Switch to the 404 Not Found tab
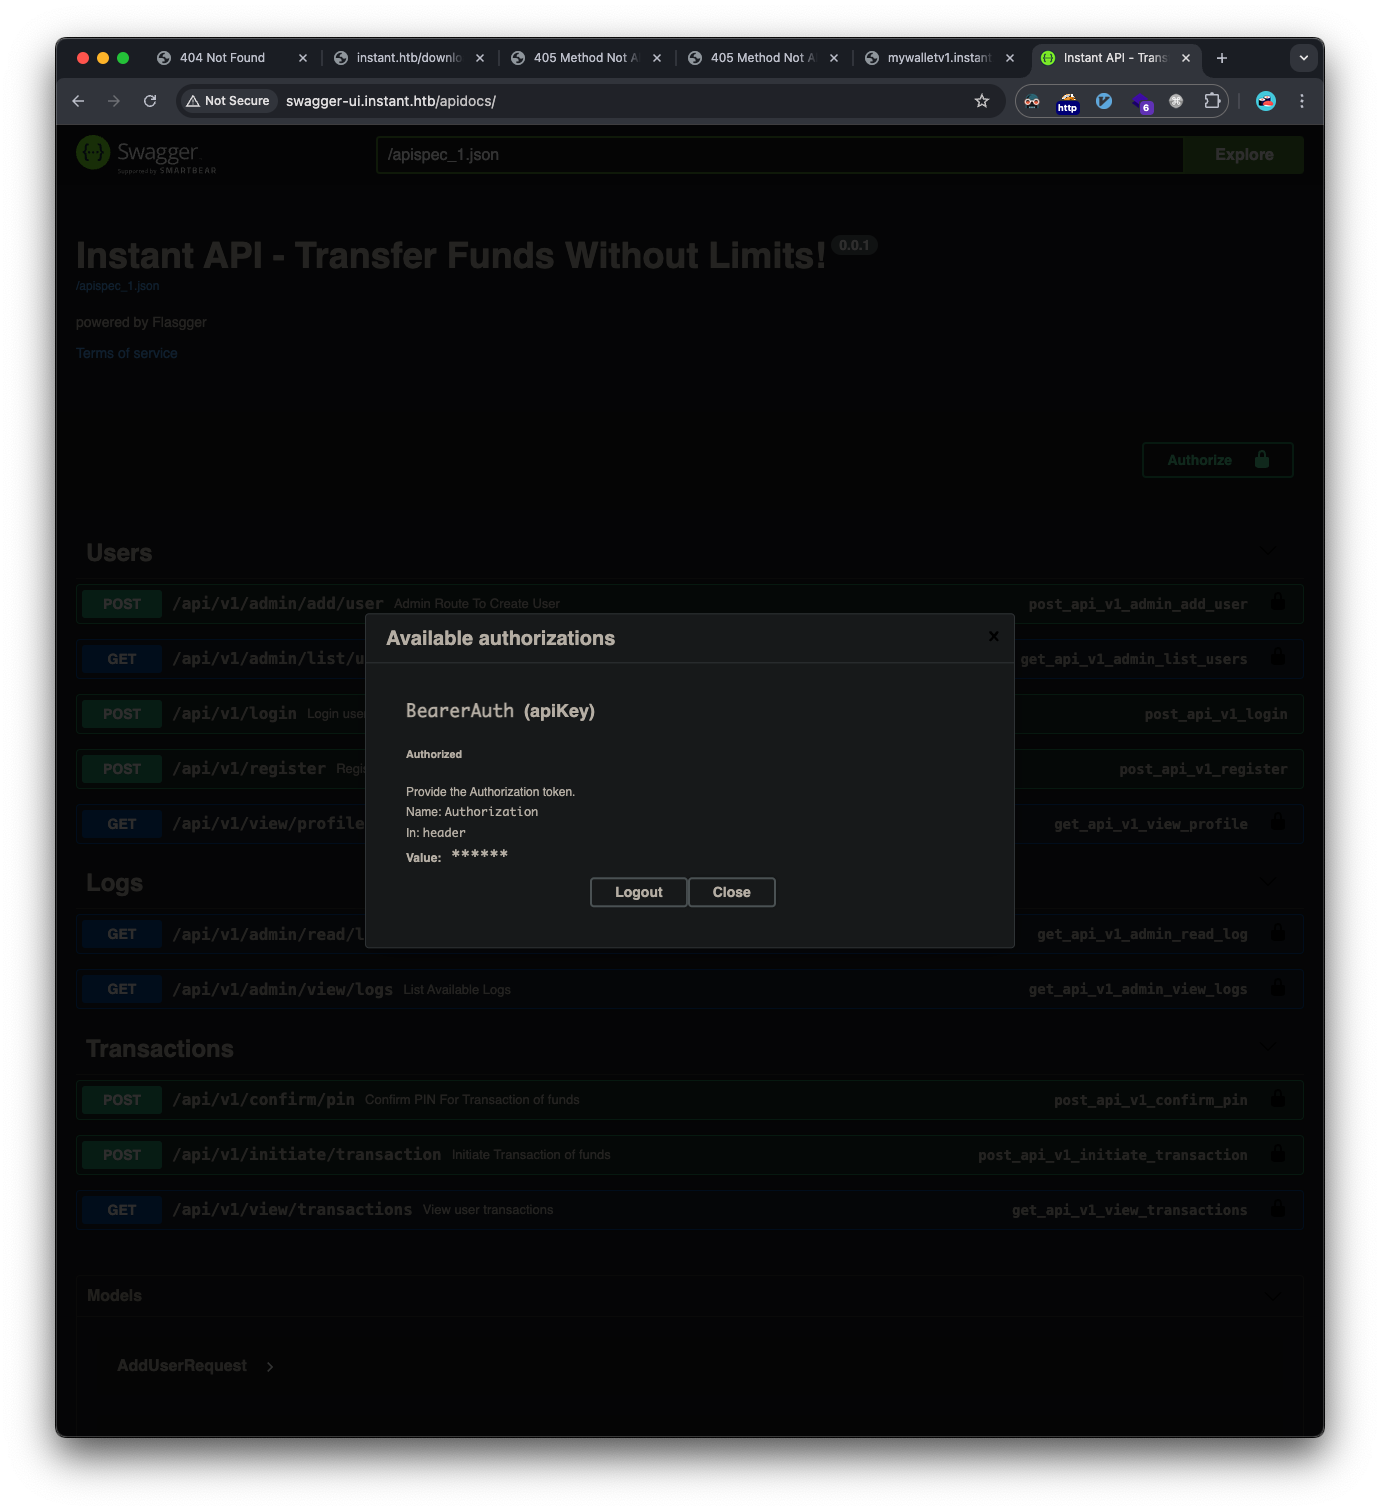This screenshot has height=1511, width=1380. [222, 58]
